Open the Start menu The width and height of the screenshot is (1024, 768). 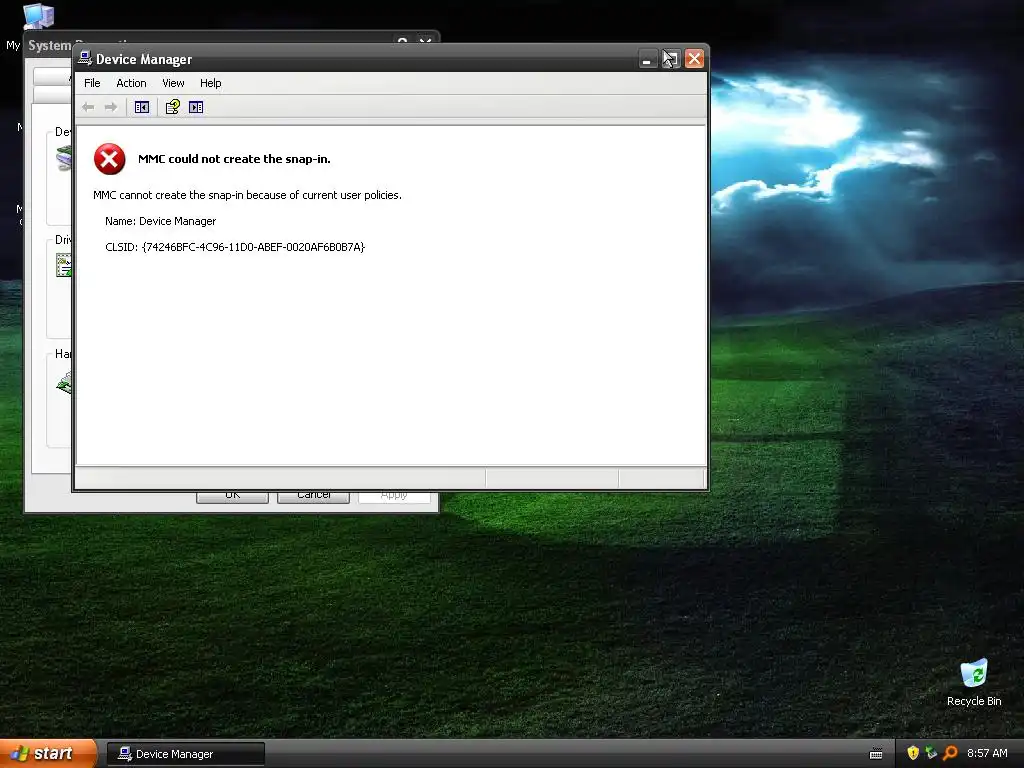pos(48,754)
